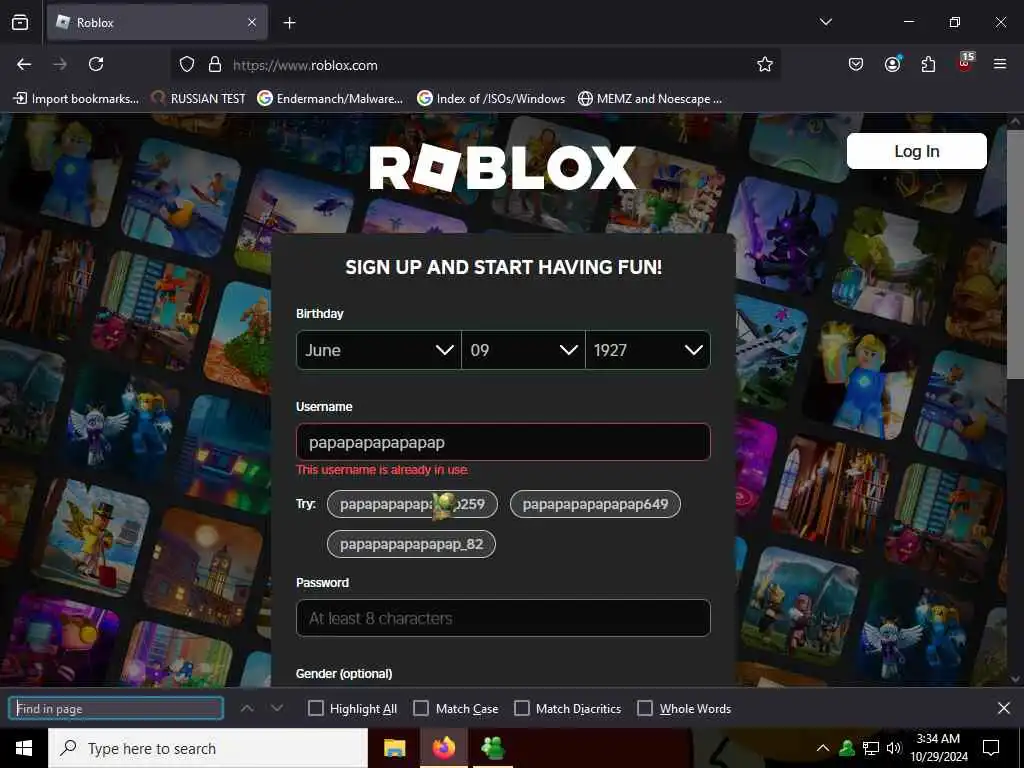The width and height of the screenshot is (1024, 768).
Task: Click the Firefox taskbar icon
Action: tap(443, 748)
